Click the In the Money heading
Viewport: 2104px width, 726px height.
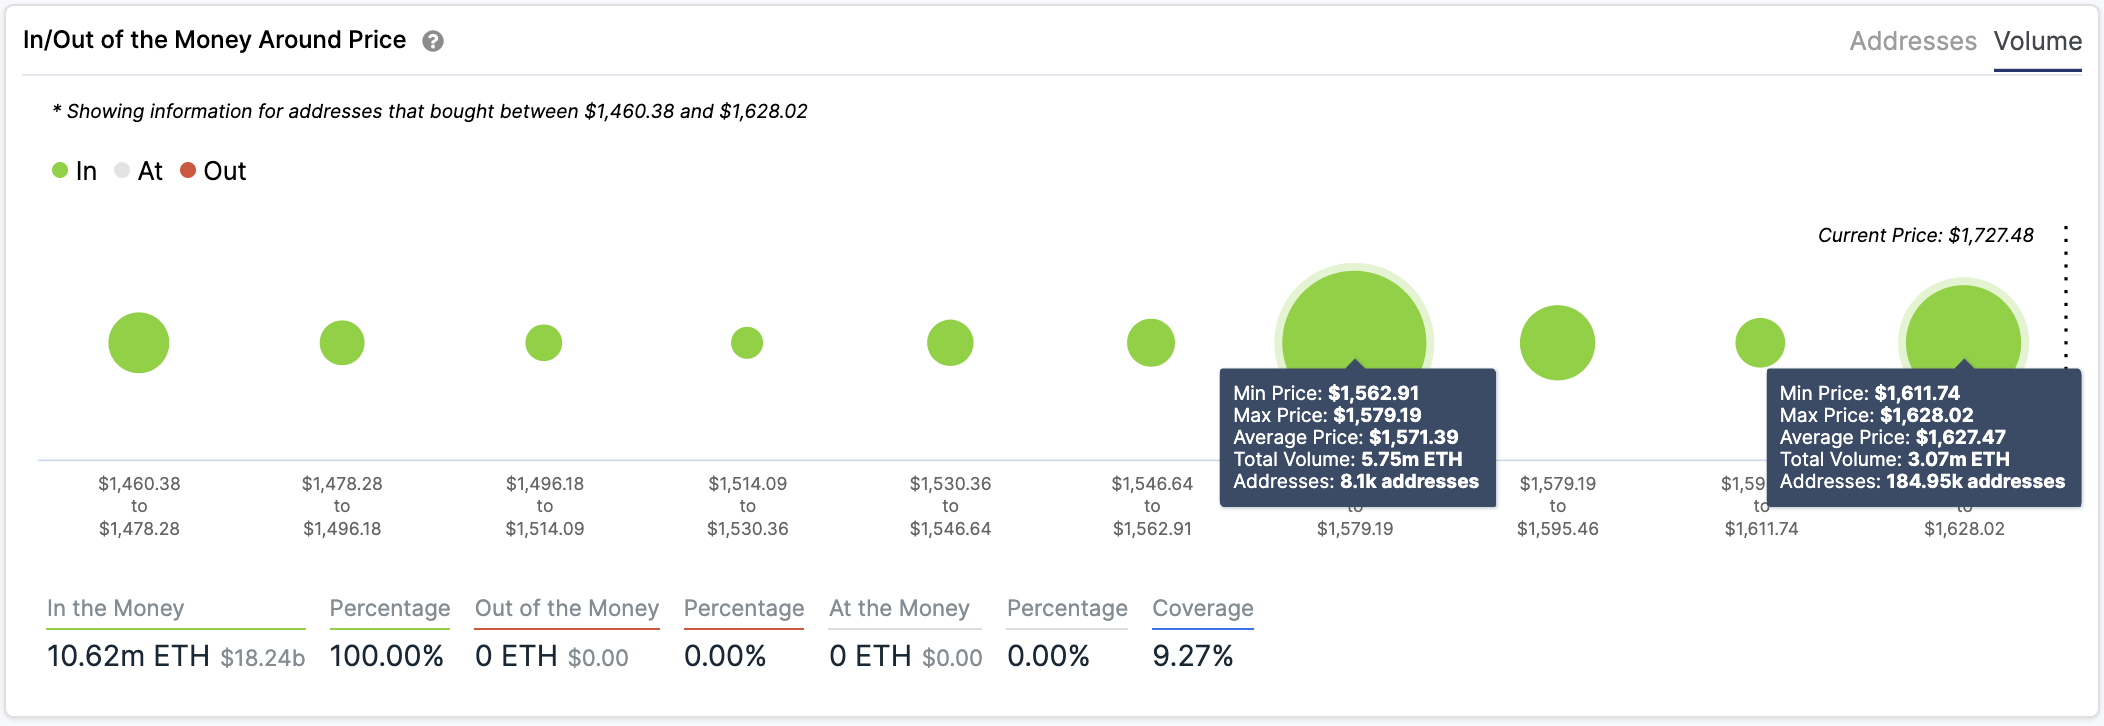(116, 608)
